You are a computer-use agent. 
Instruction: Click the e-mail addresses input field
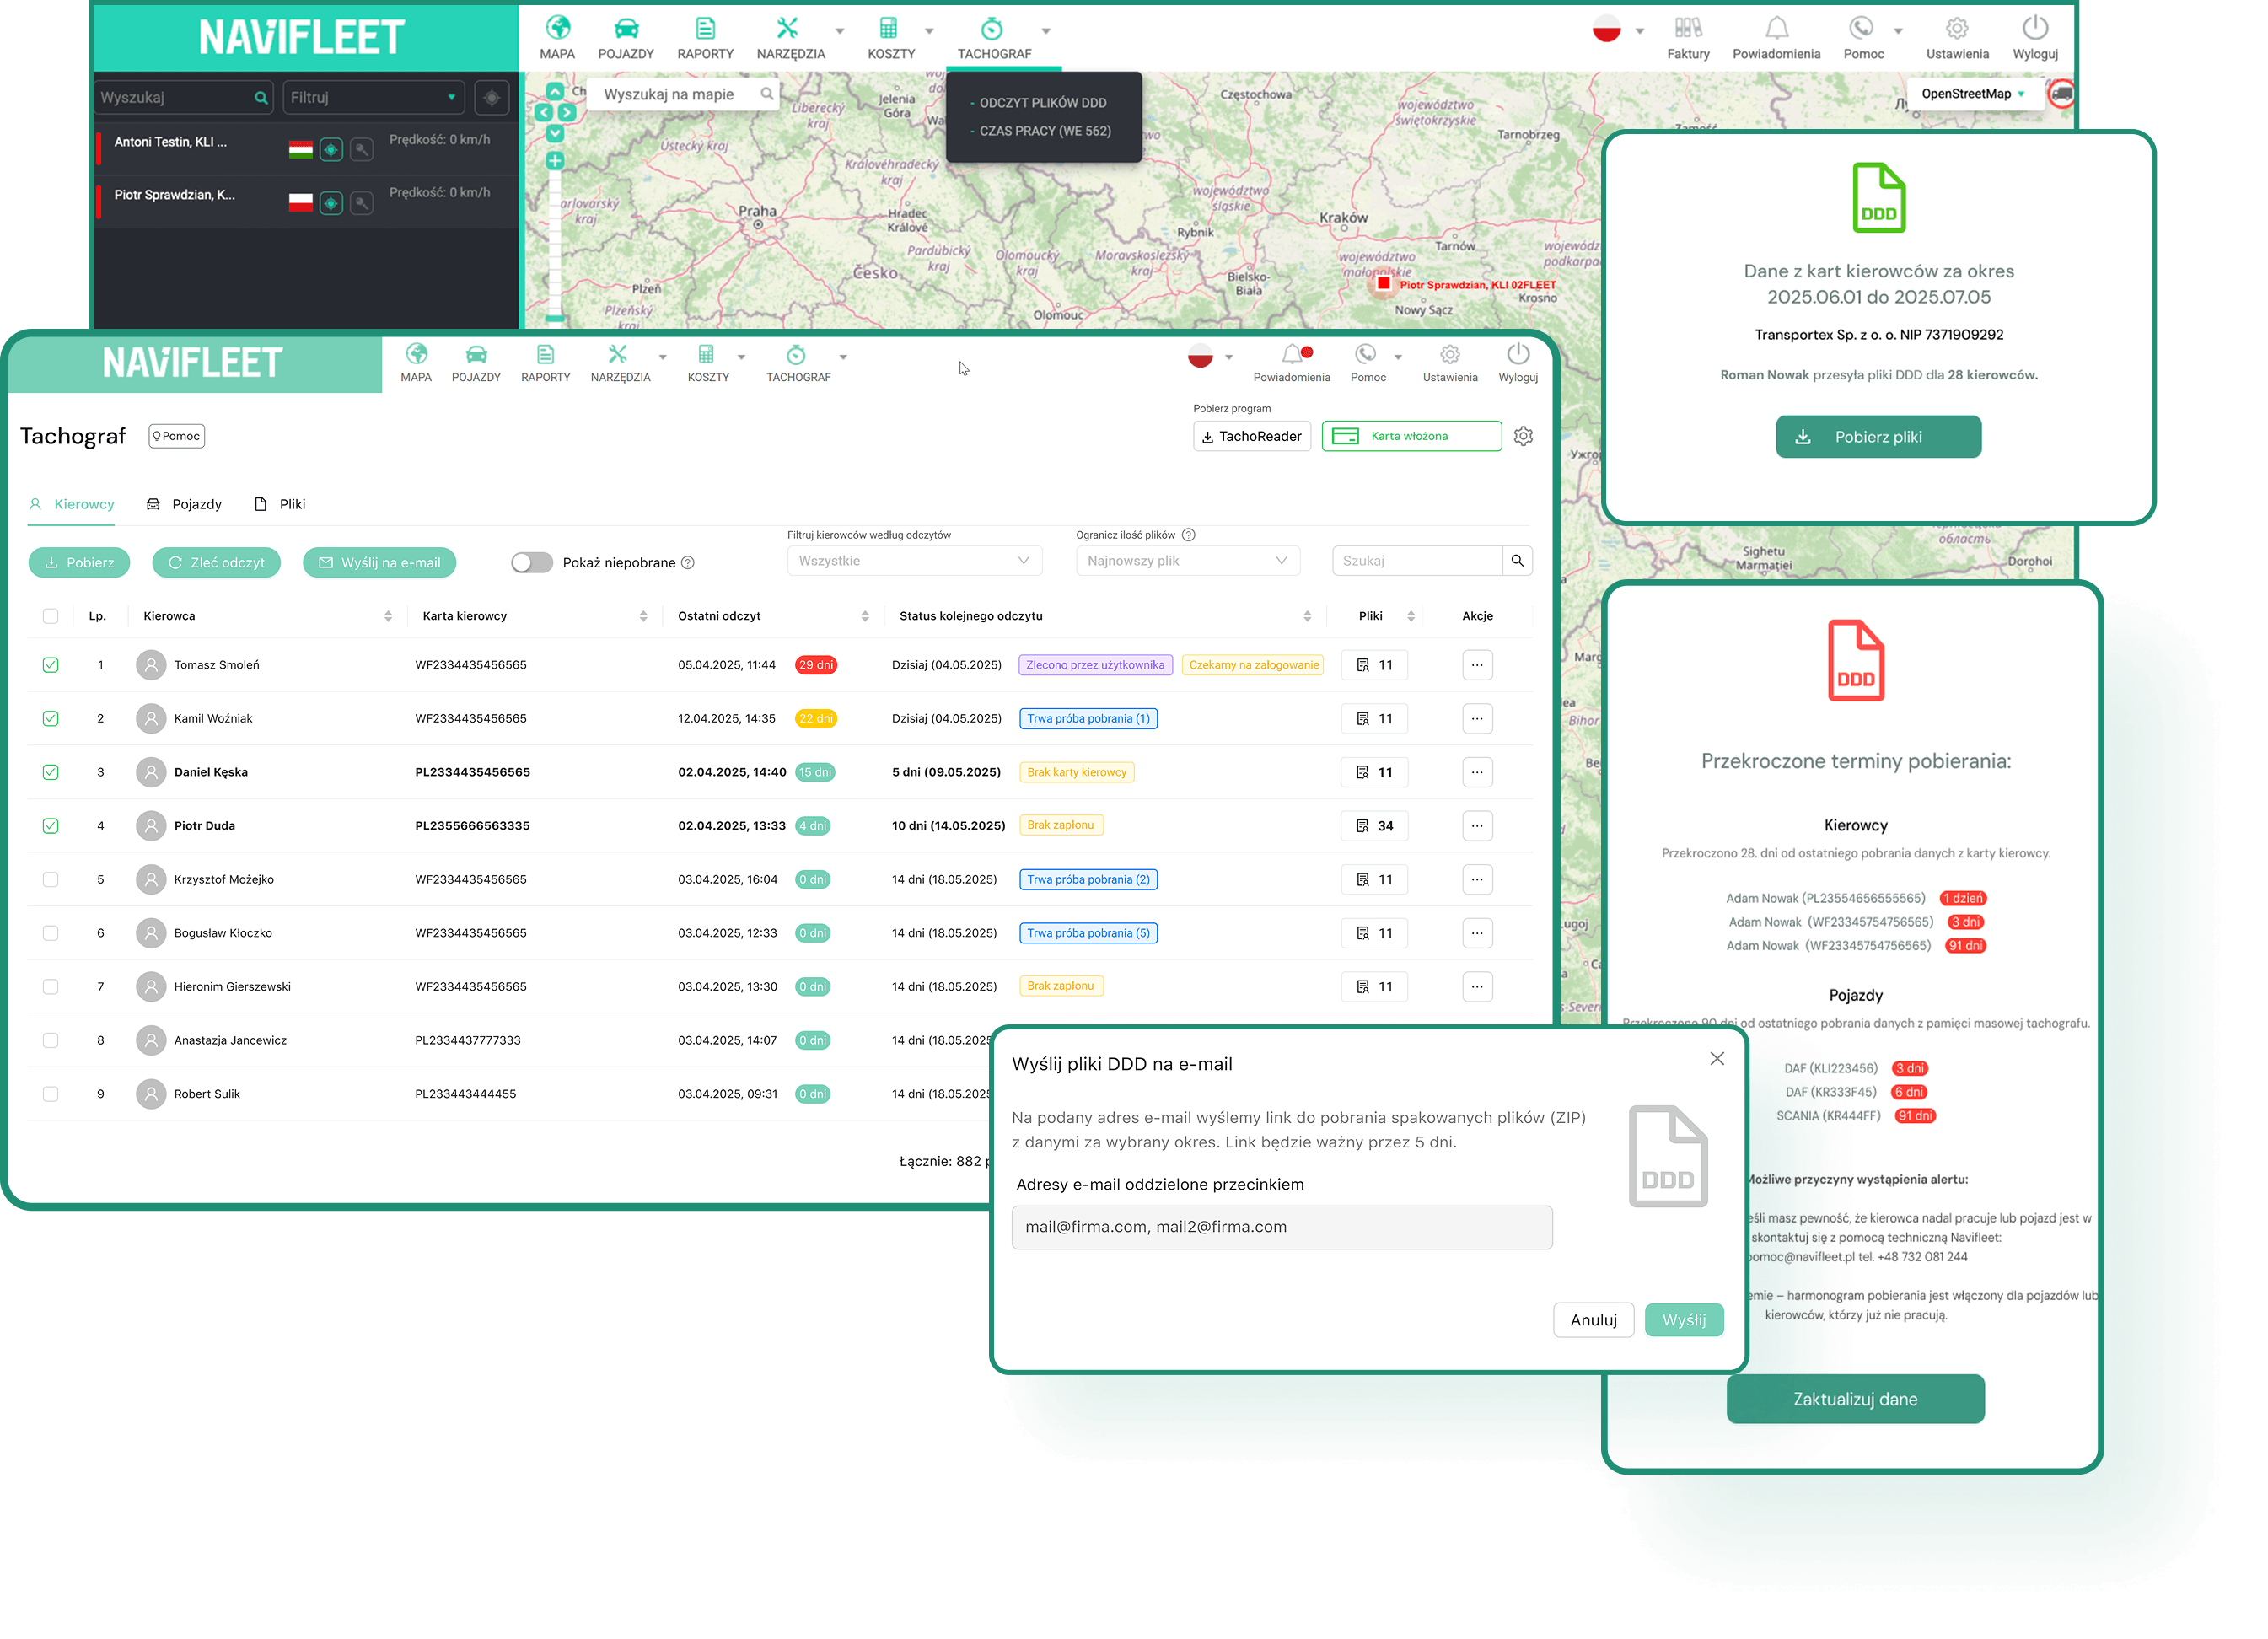pyautogui.click(x=1281, y=1227)
